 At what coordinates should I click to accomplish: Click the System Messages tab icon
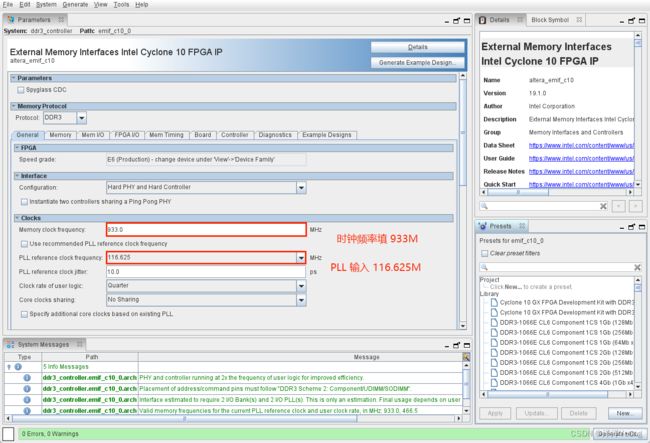[x=11, y=344]
